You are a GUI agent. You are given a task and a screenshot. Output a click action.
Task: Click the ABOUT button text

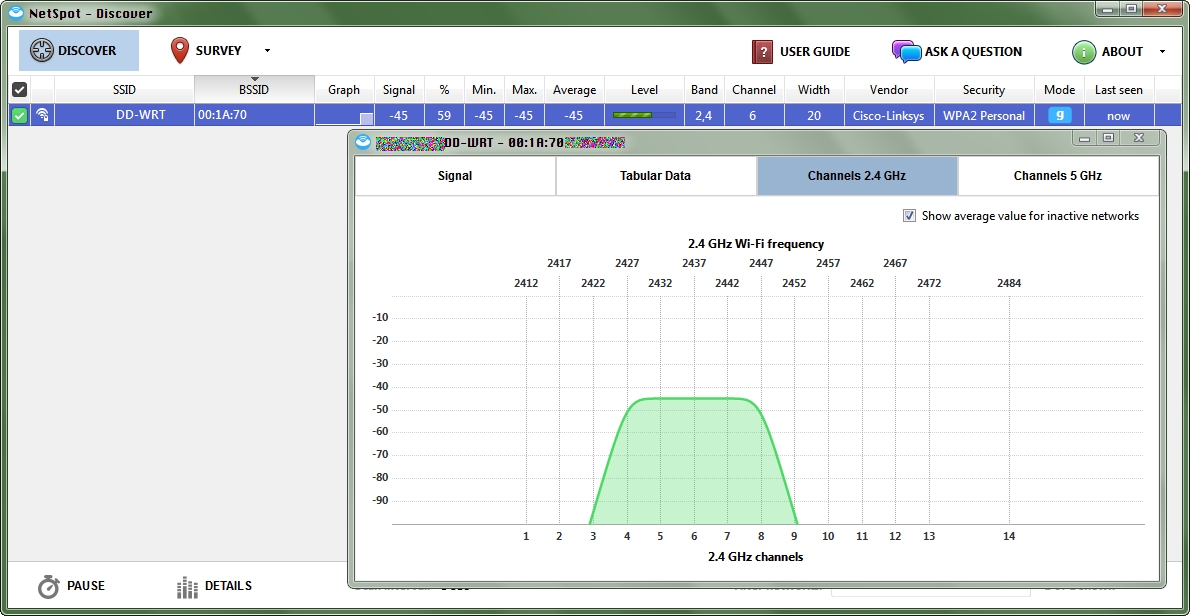[1122, 52]
